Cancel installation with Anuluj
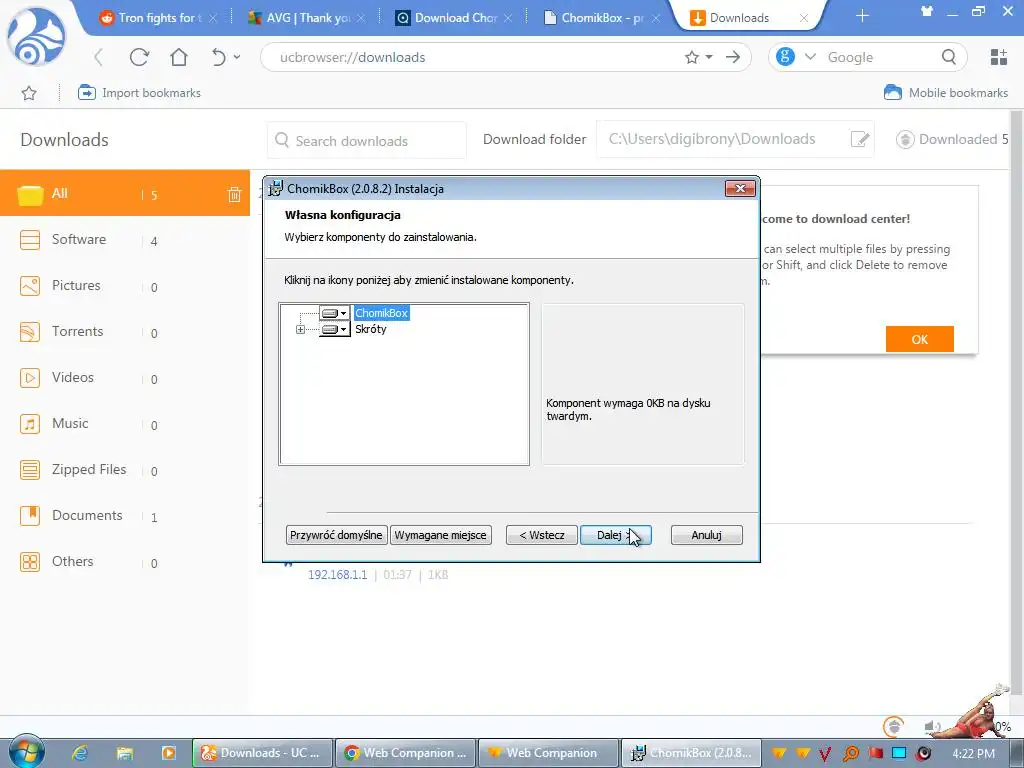Viewport: 1024px width, 768px height. pos(707,535)
